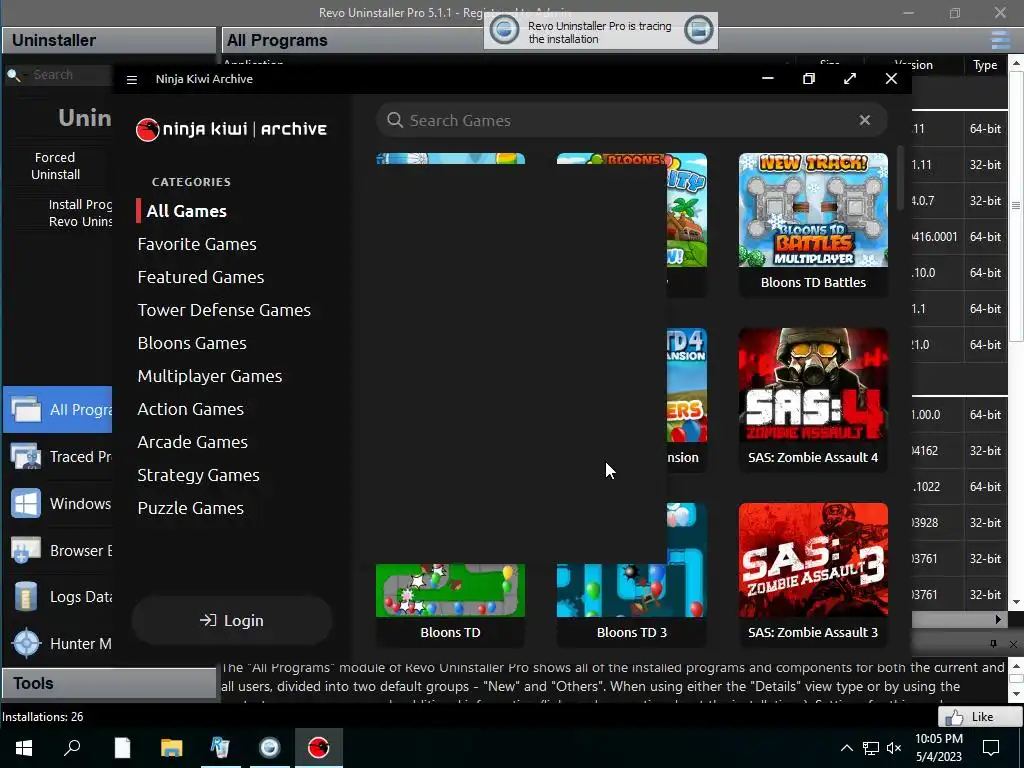Open File Explorer from the taskbar
Screen dimensions: 1024x768
(171, 748)
